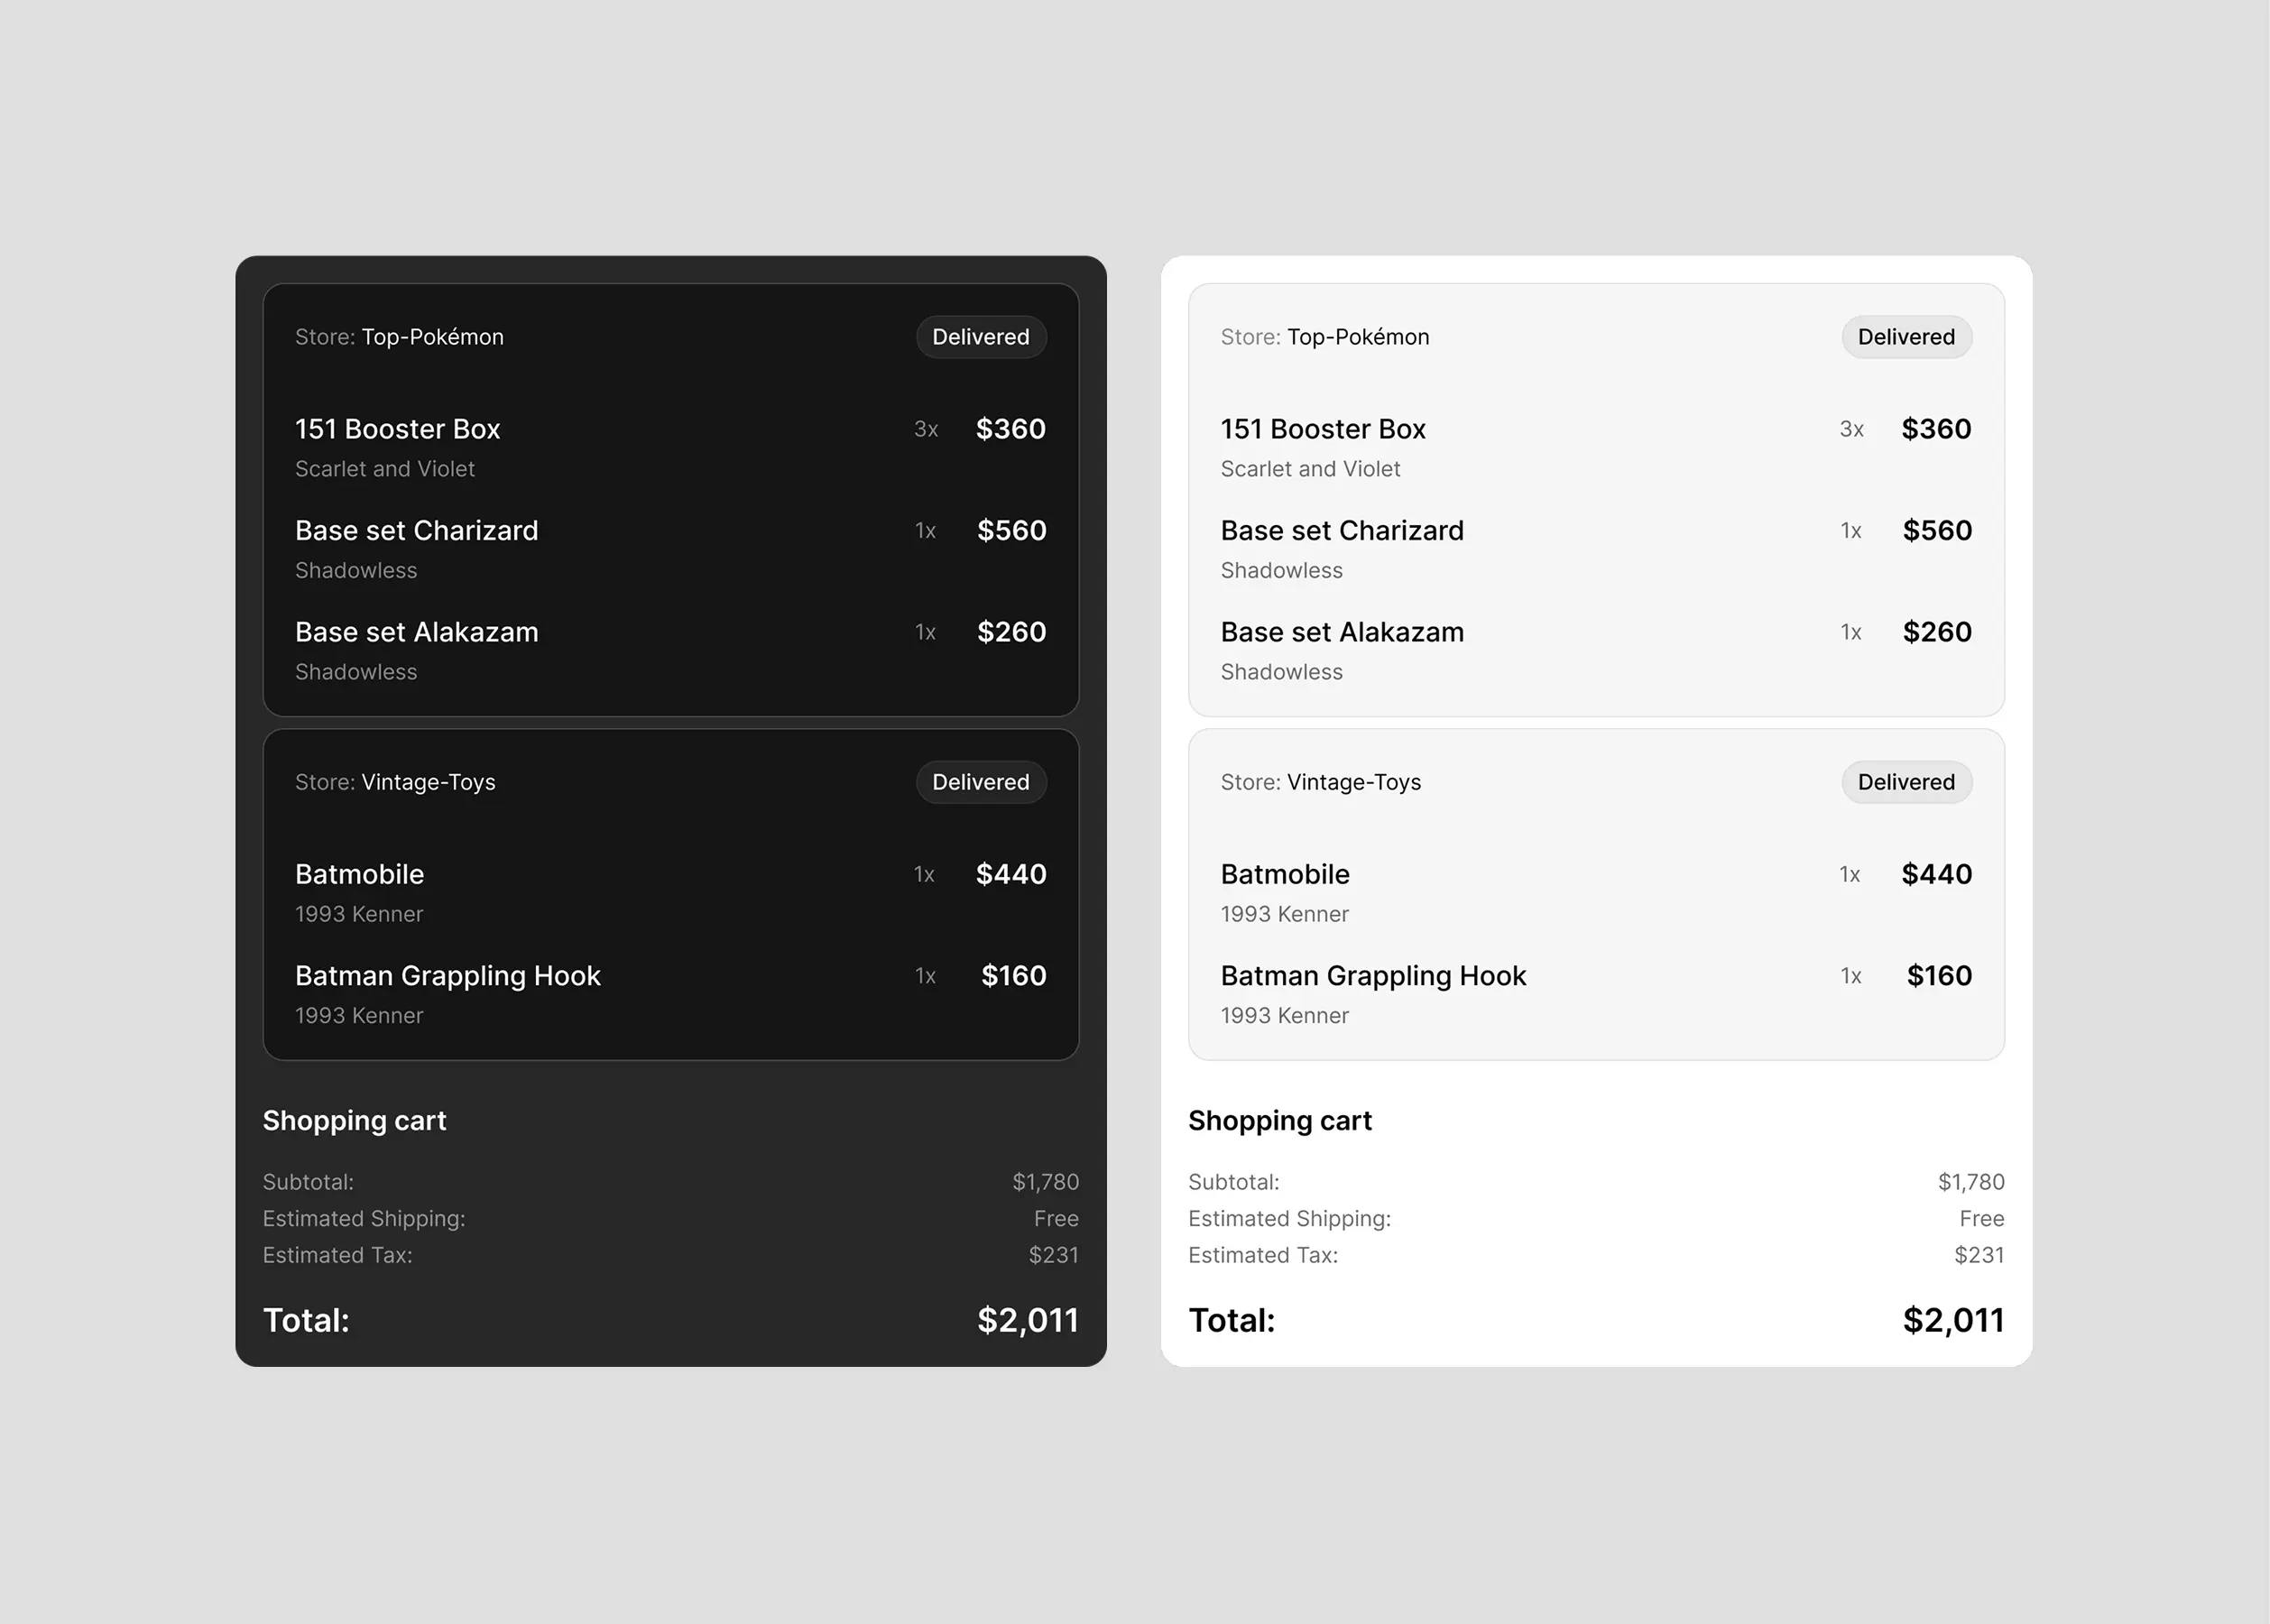Click Batman Grappling Hook in the light card
This screenshot has width=2270, height=1624.
1373,976
